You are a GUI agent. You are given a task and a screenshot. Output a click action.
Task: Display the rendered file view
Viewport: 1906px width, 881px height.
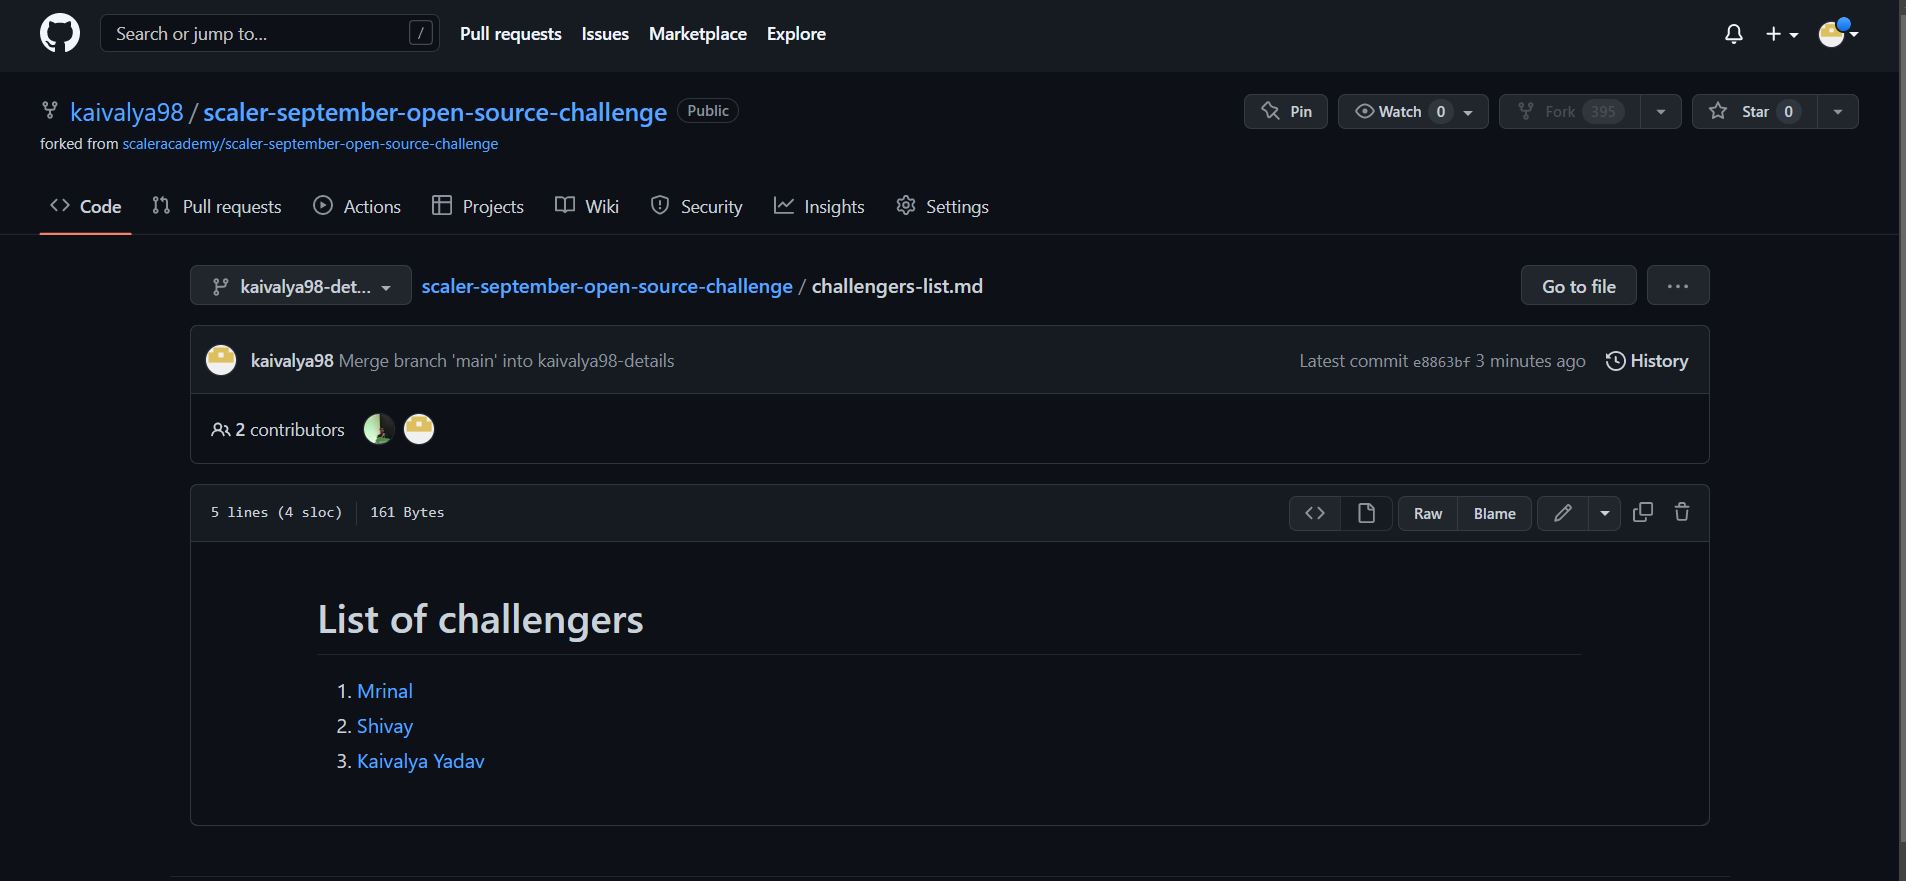tap(1367, 513)
